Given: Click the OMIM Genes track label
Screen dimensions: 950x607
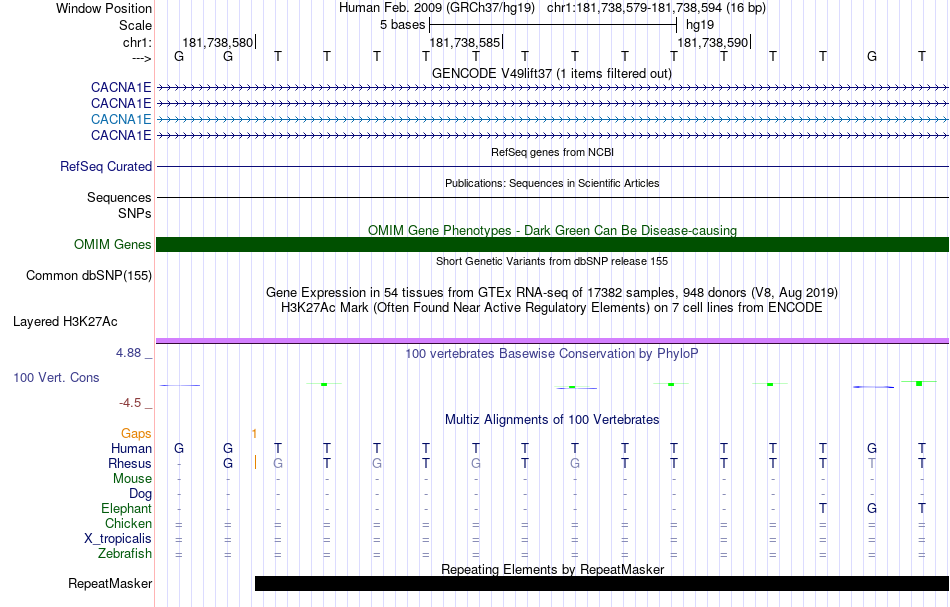Looking at the screenshot, I should click(x=113, y=244).
